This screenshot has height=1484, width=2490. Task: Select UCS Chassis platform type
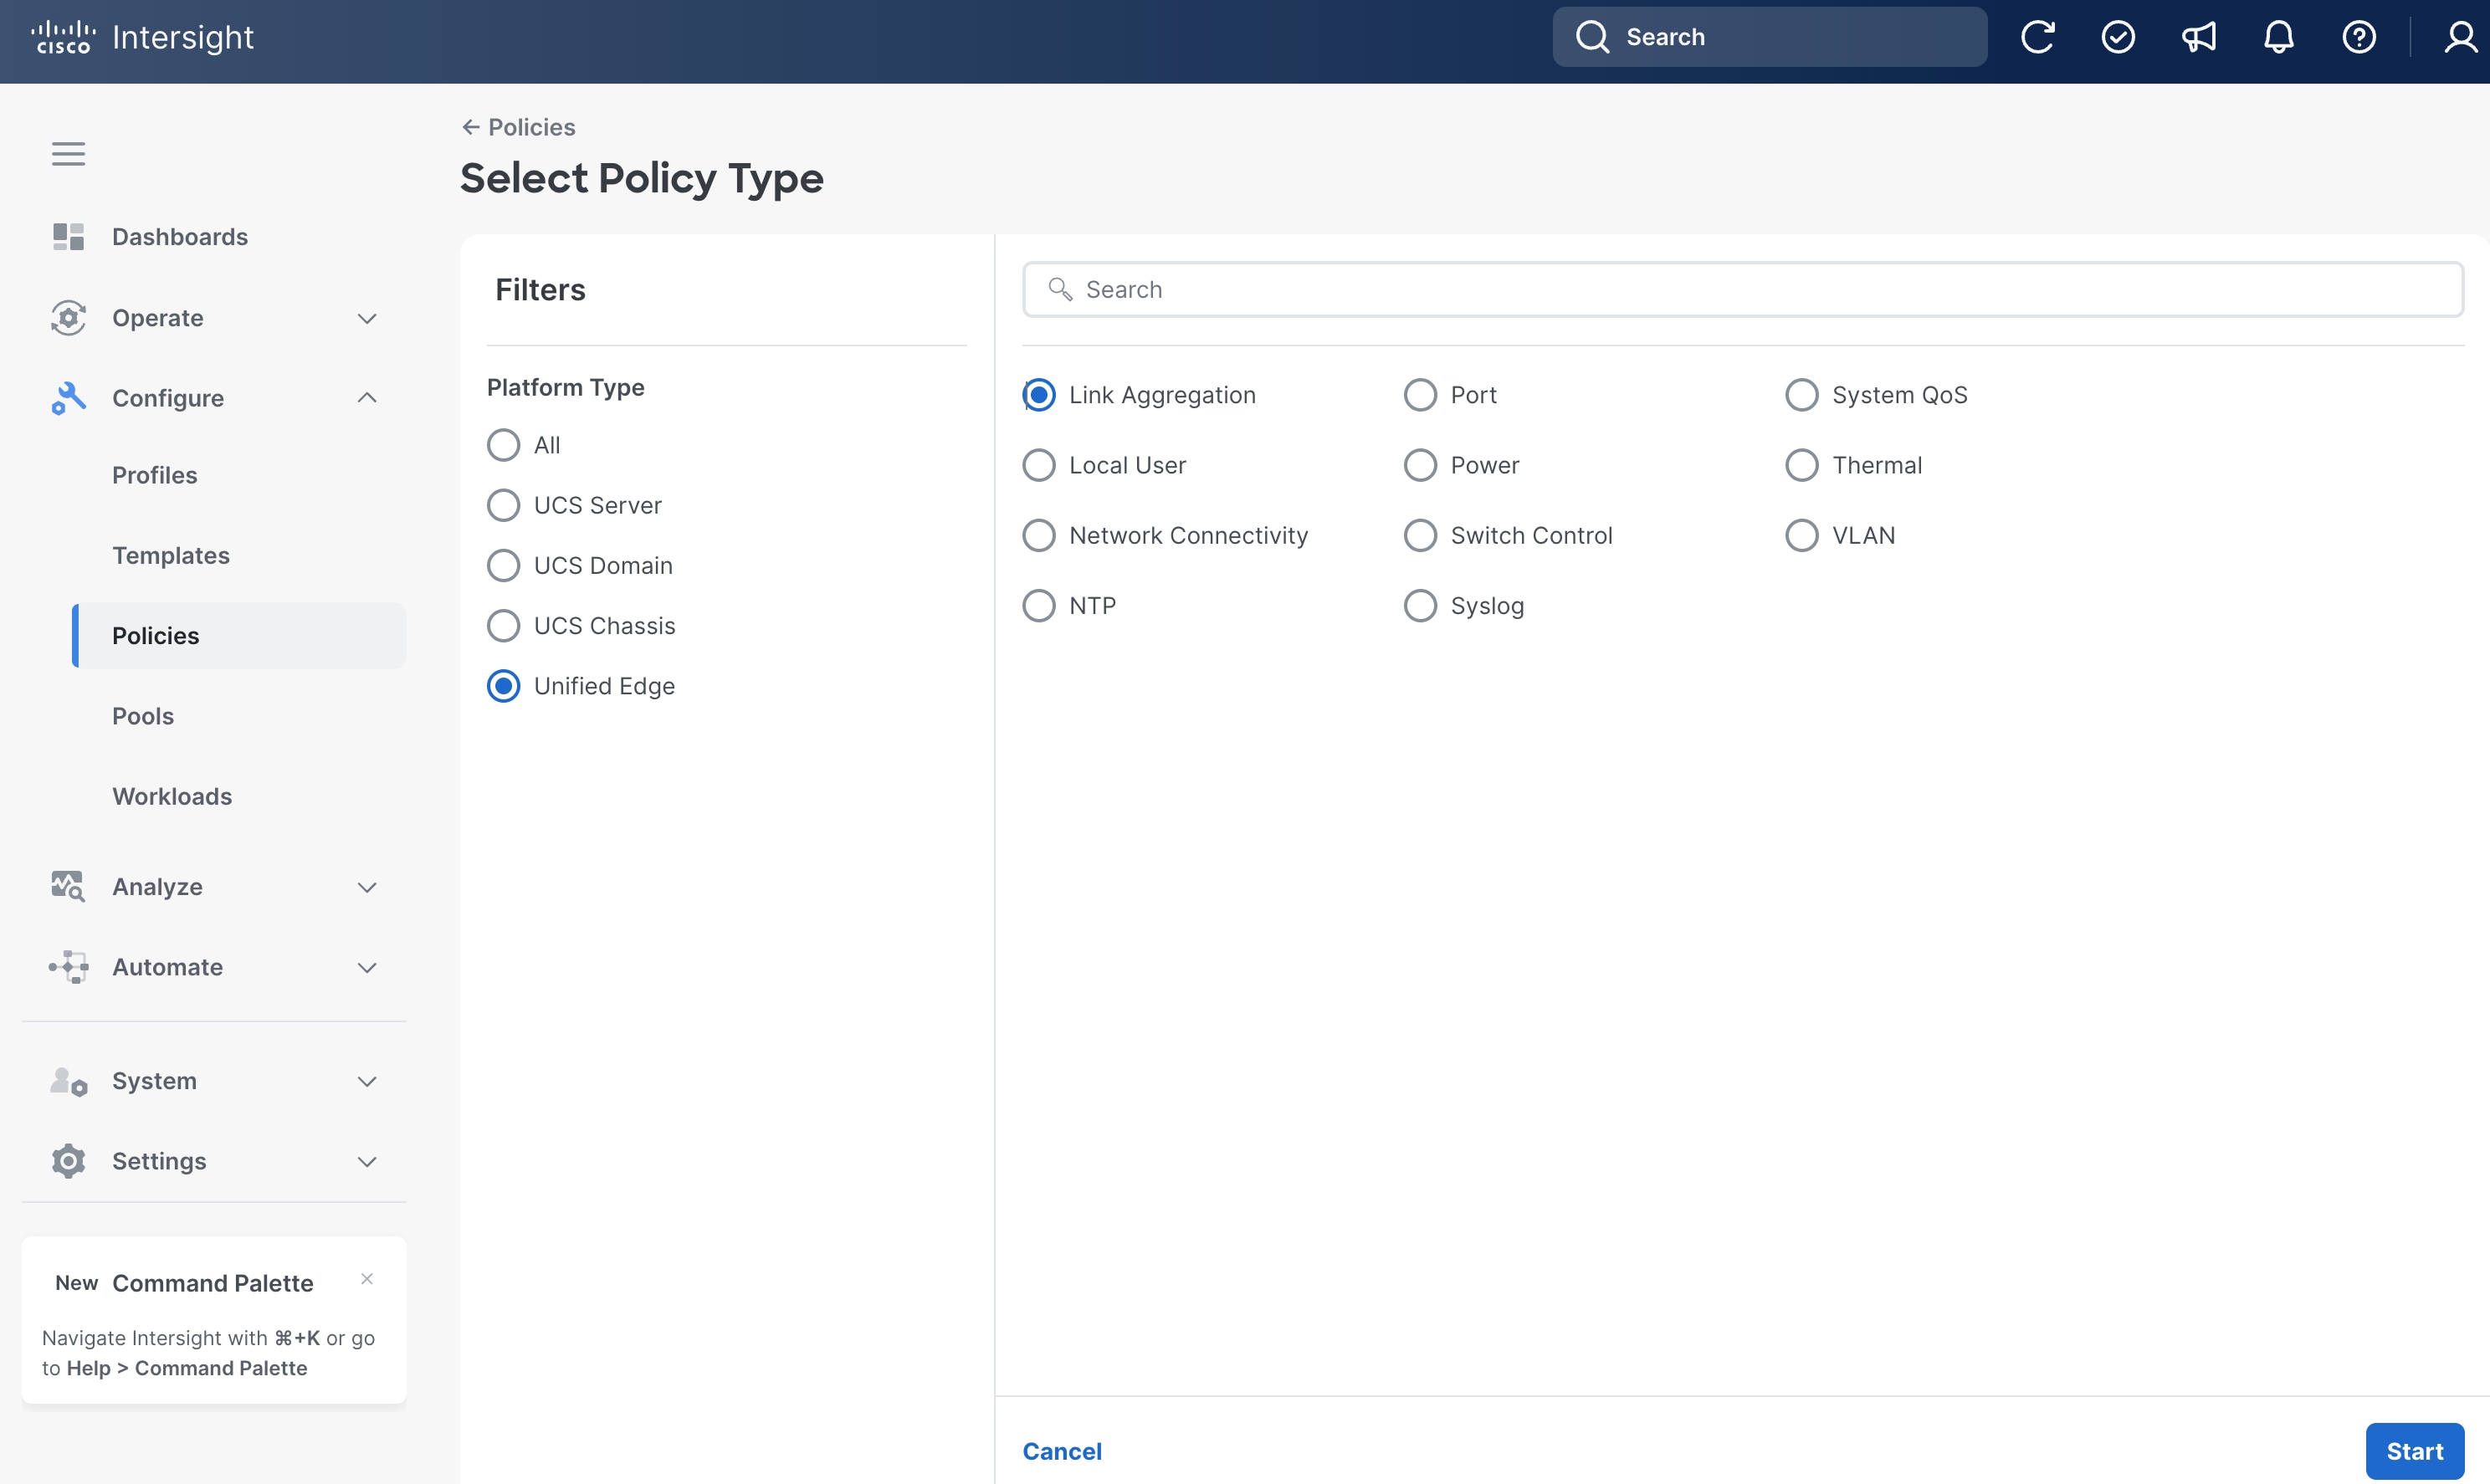click(503, 626)
